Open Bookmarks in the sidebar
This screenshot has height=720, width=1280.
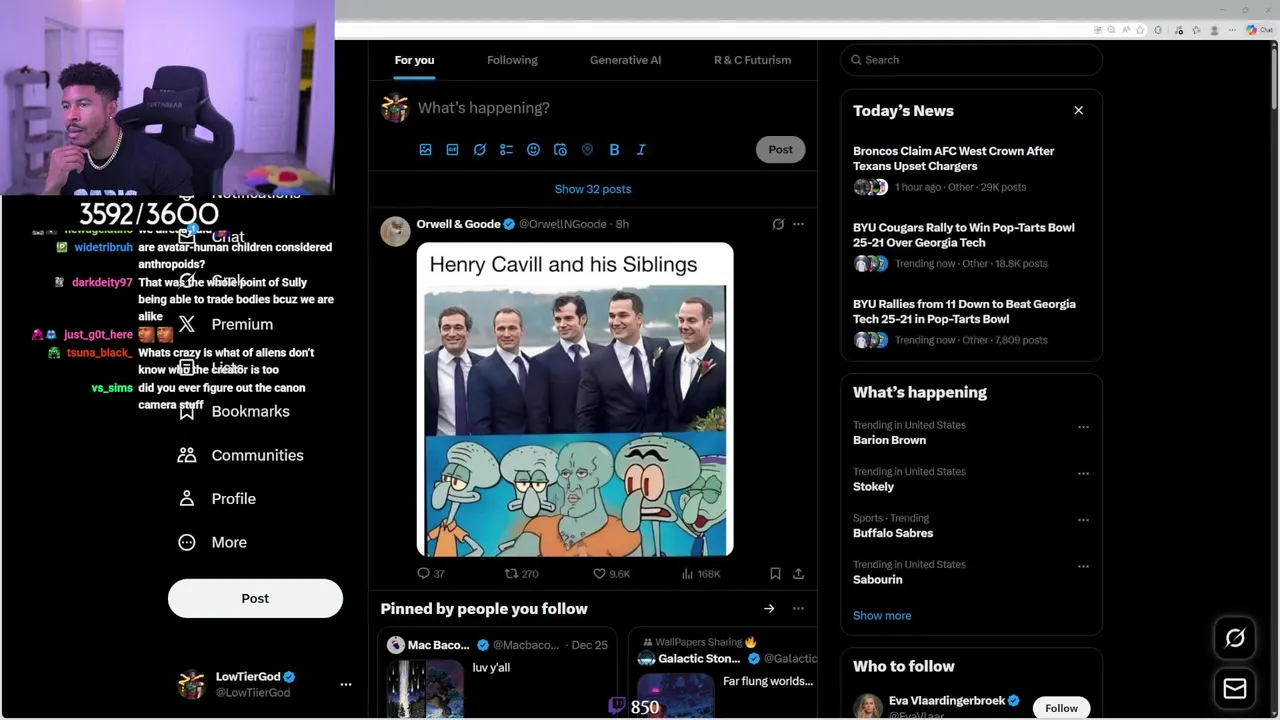coord(234,411)
